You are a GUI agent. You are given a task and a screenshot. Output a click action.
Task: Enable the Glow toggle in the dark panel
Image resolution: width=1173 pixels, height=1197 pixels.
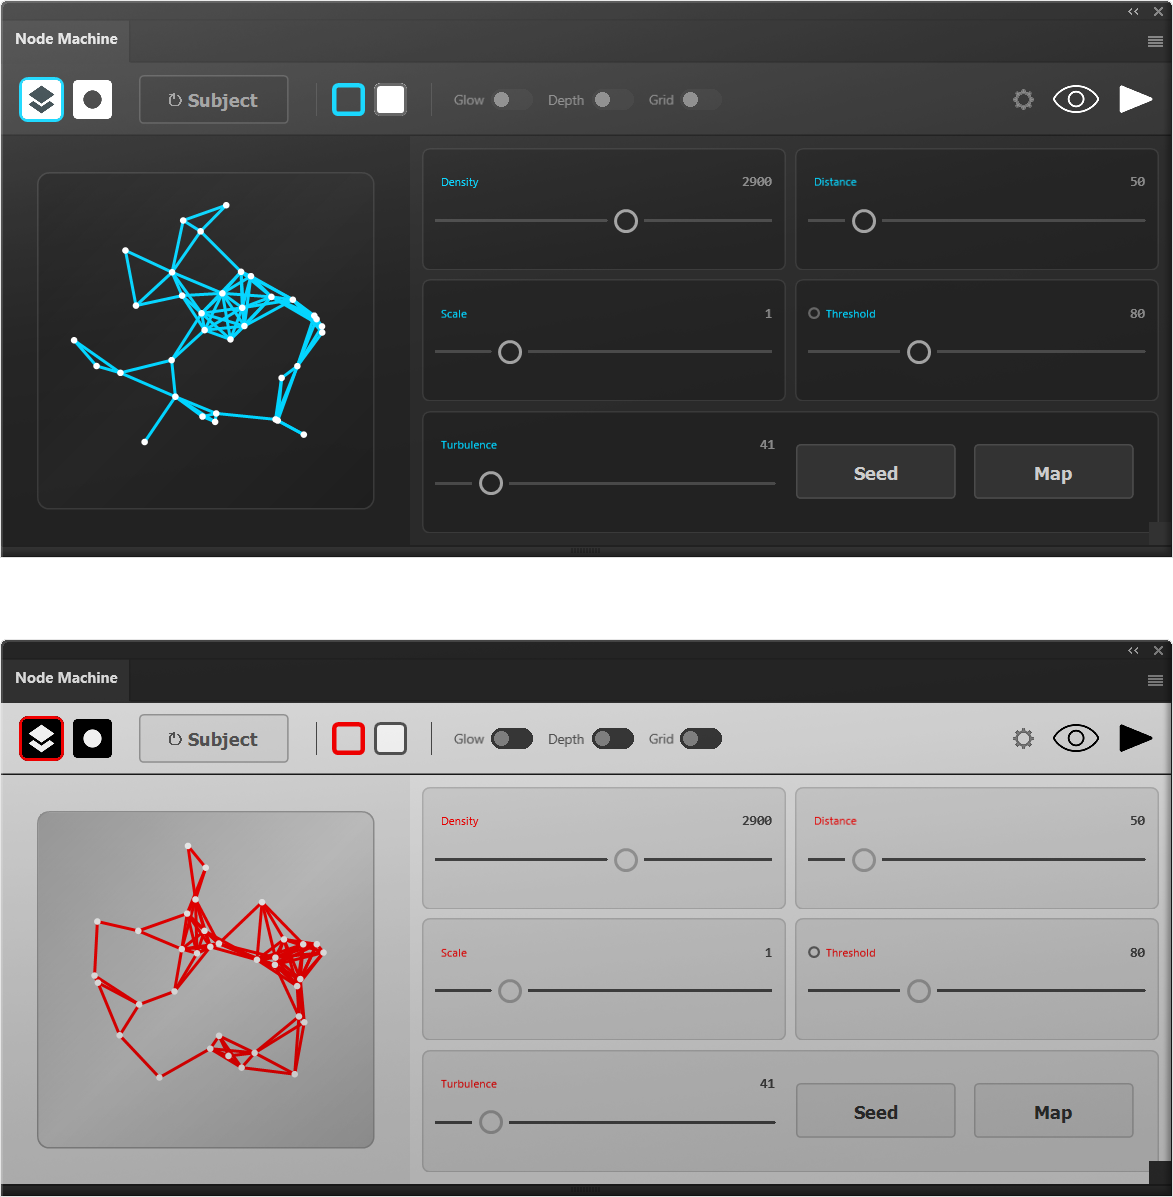point(511,100)
